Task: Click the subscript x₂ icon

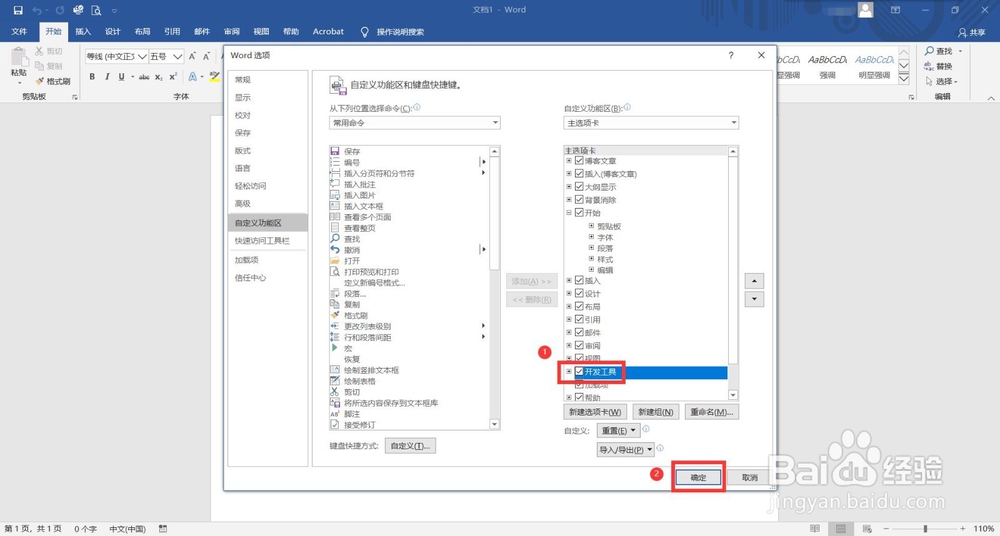Action: 159,77
